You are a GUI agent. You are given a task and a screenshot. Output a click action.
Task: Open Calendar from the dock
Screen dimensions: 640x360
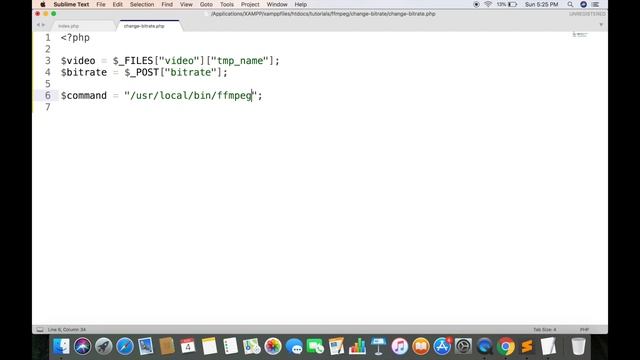tap(188, 347)
